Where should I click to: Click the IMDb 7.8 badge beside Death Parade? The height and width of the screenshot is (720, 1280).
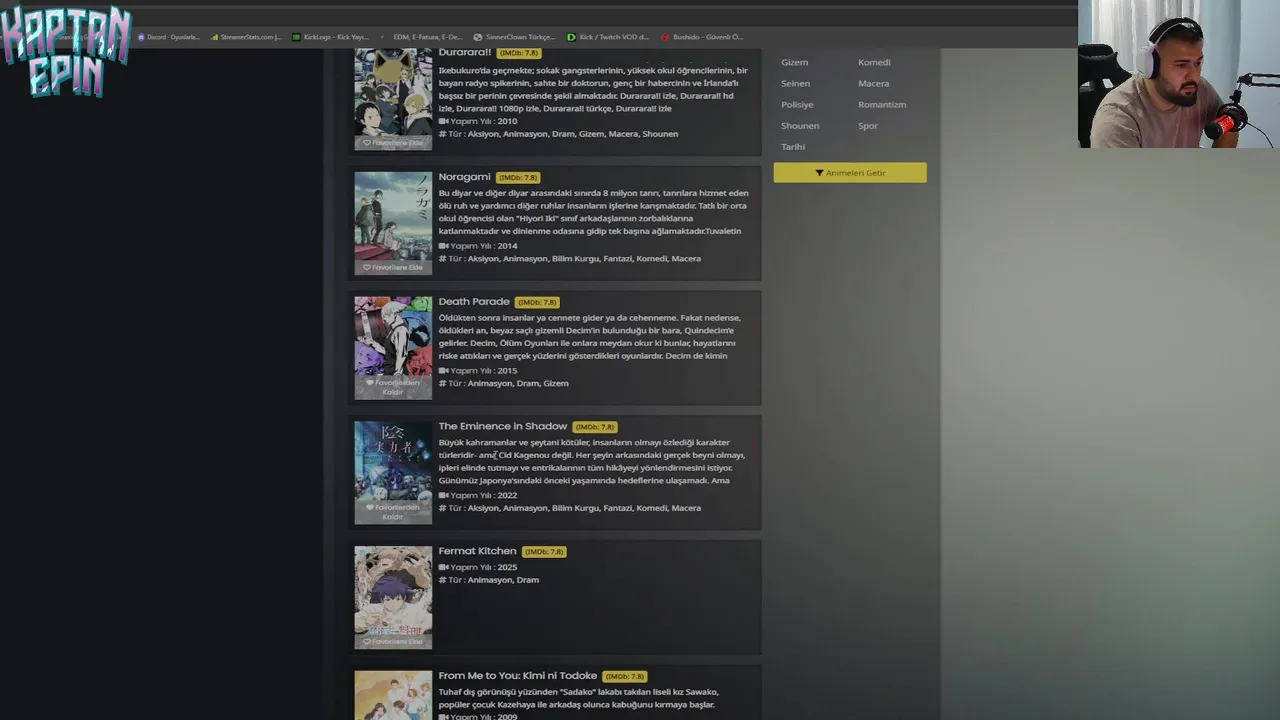(537, 302)
